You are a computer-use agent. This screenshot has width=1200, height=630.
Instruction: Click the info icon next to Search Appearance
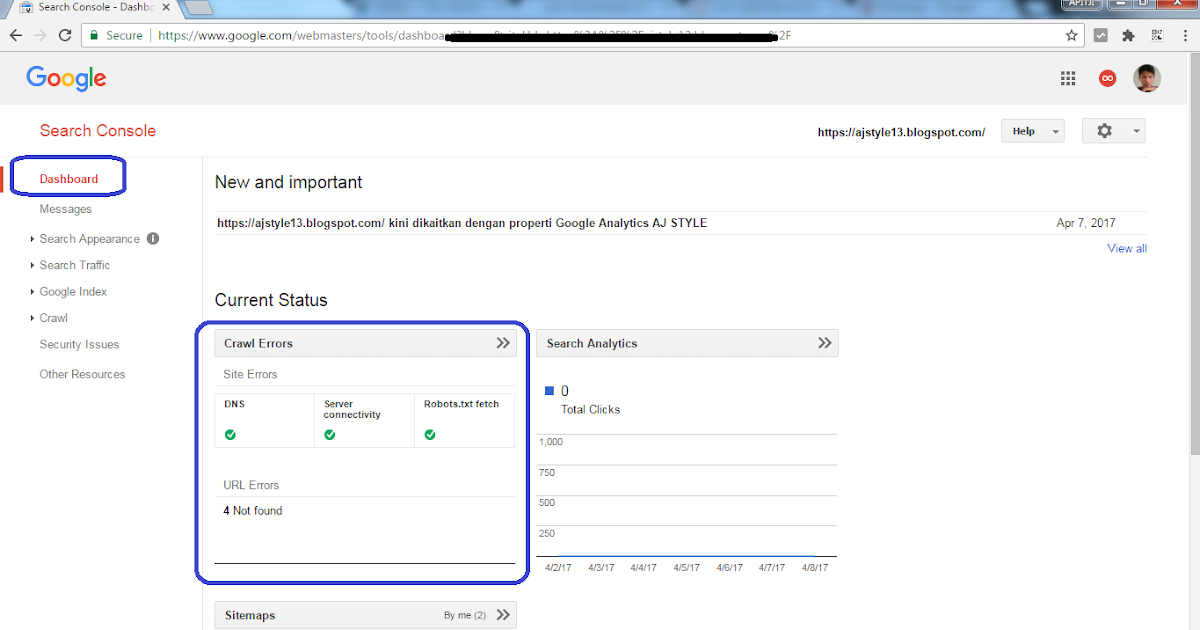153,239
